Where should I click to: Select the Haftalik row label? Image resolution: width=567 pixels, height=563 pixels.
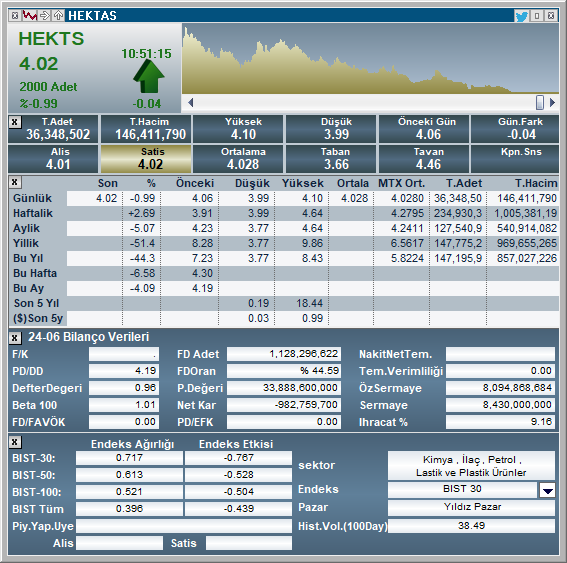click(x=33, y=213)
